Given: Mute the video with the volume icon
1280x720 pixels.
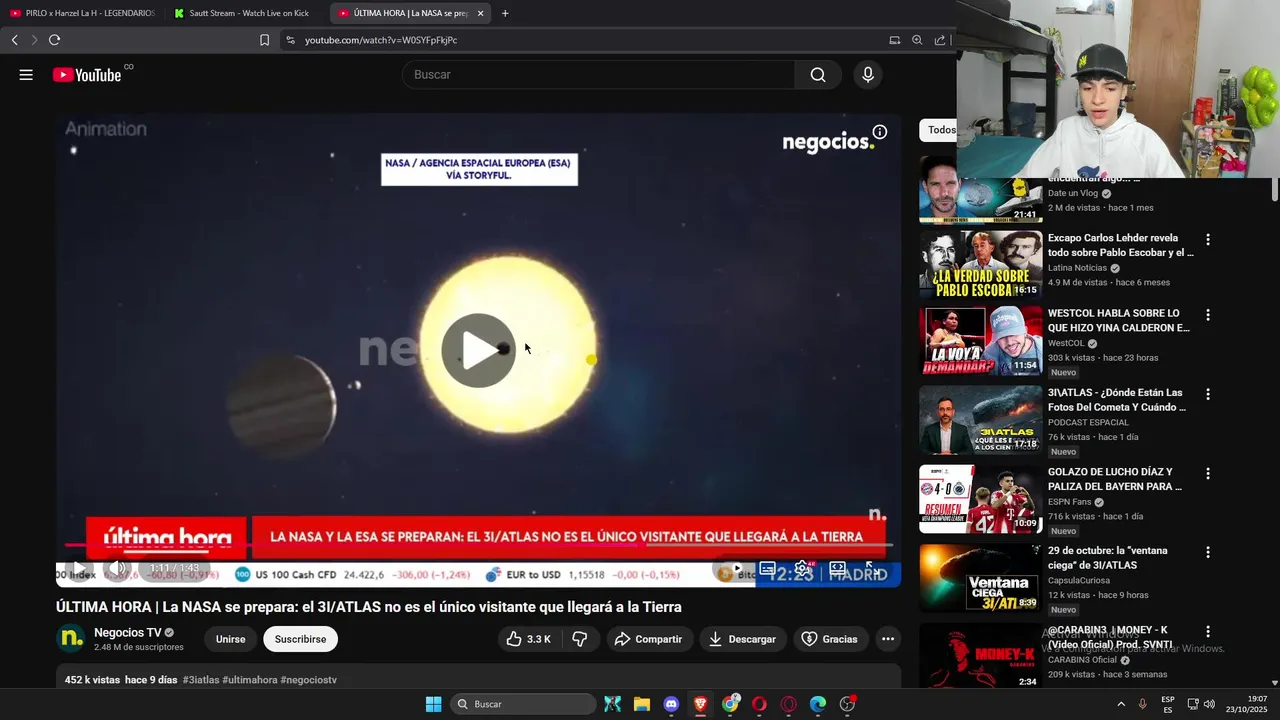Looking at the screenshot, I should pos(117,568).
